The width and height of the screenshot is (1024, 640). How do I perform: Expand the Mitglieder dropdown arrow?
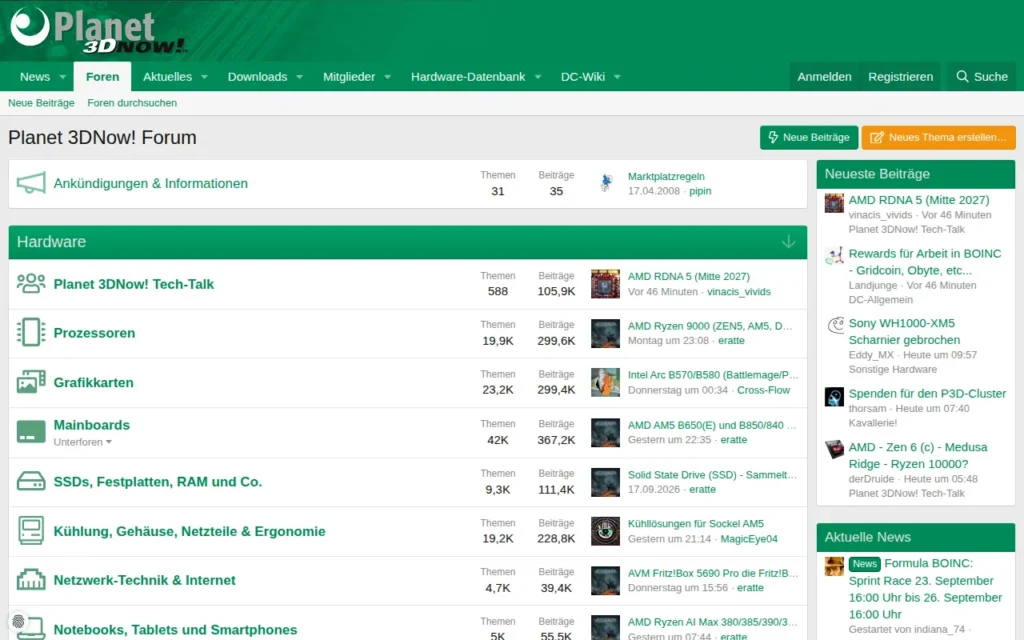387,77
